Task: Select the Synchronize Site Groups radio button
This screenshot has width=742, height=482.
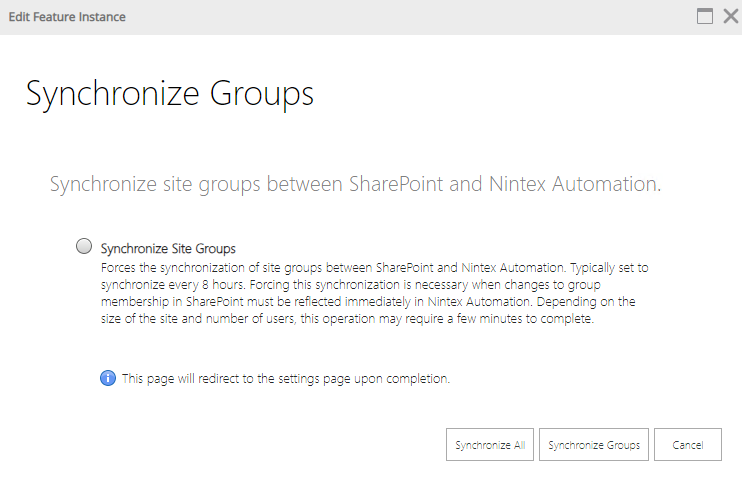Action: 84,247
